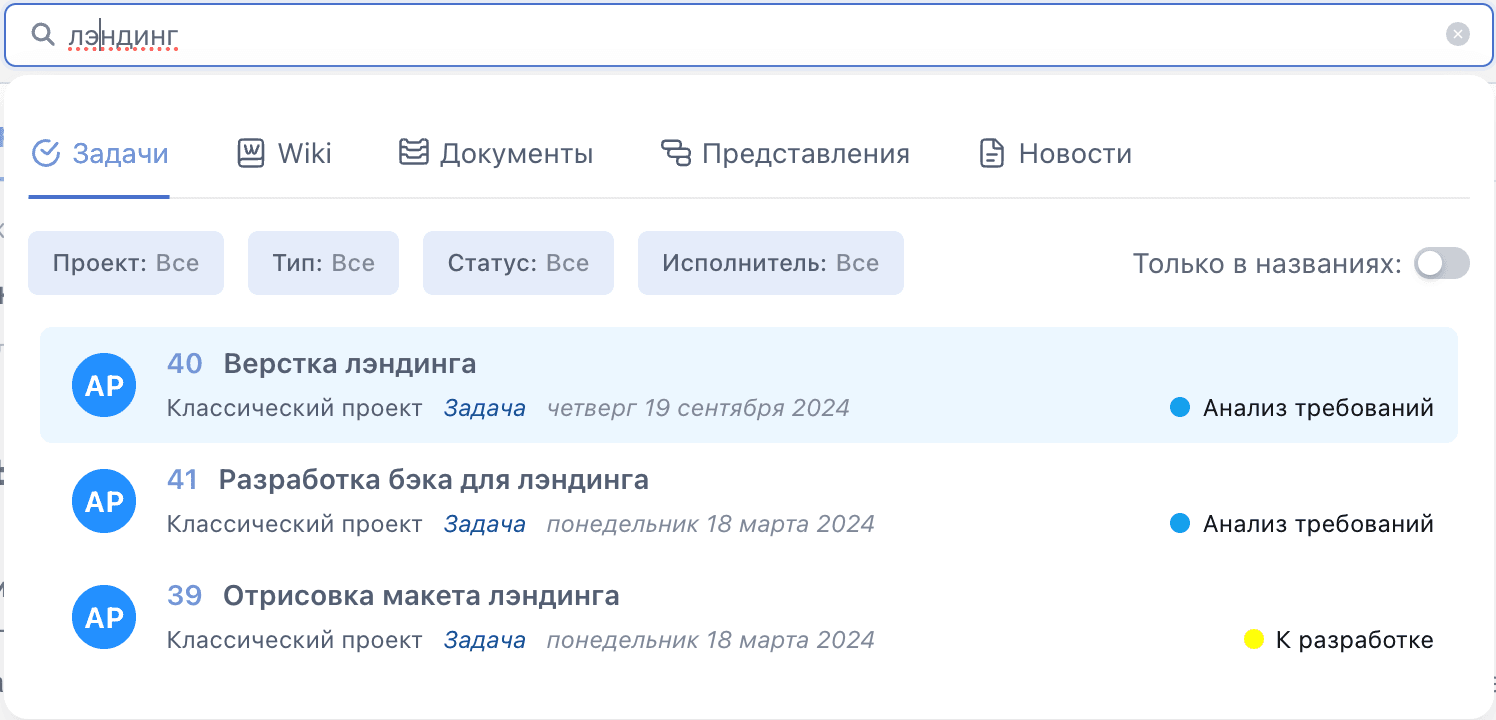Click the Wiki tab icon
The image size is (1496, 720).
250,153
